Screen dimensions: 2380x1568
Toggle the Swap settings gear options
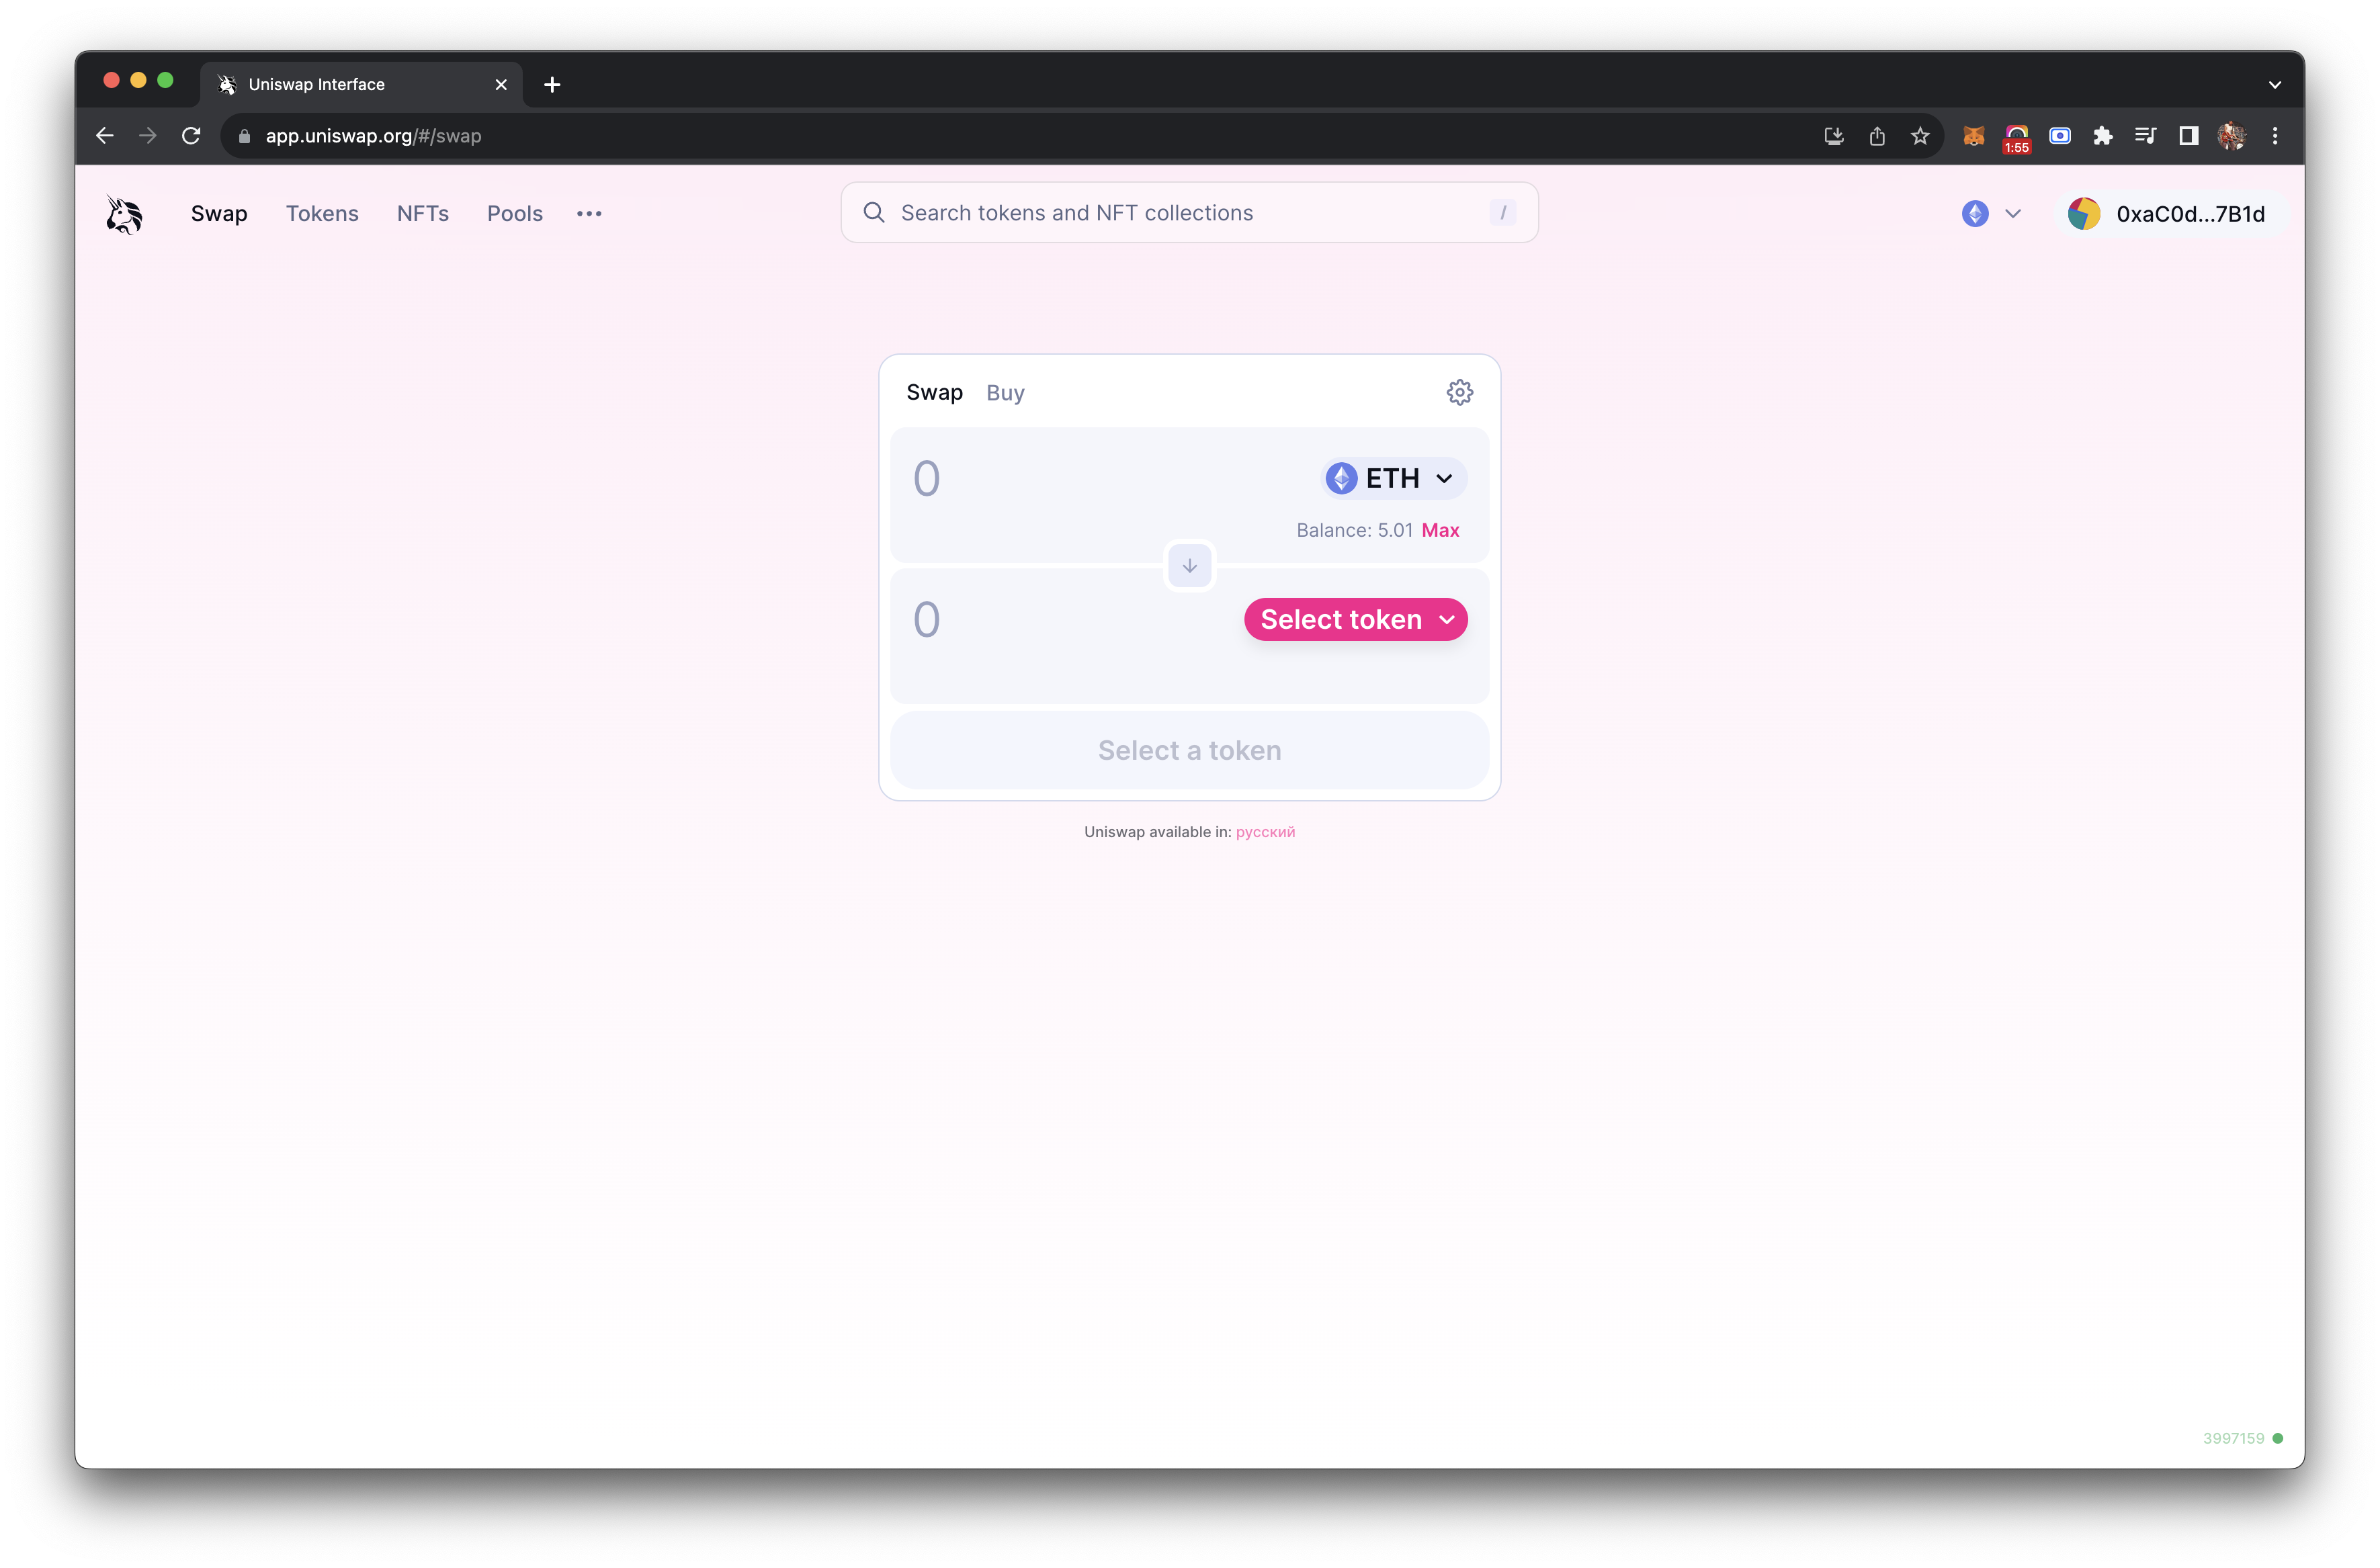(1459, 392)
